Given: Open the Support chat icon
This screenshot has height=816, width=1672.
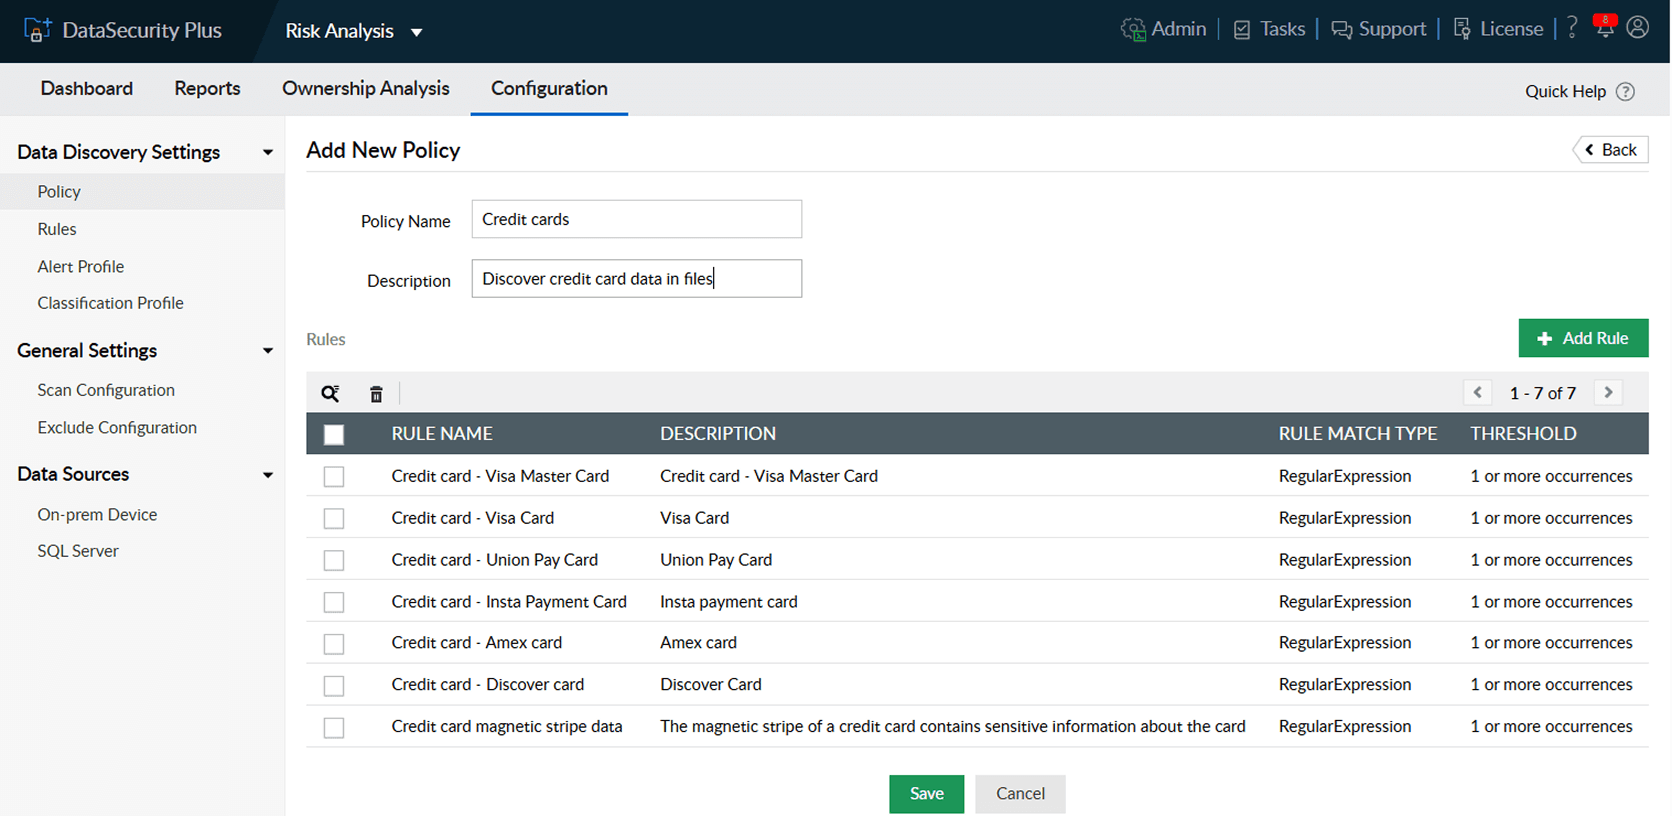Looking at the screenshot, I should point(1341,30).
